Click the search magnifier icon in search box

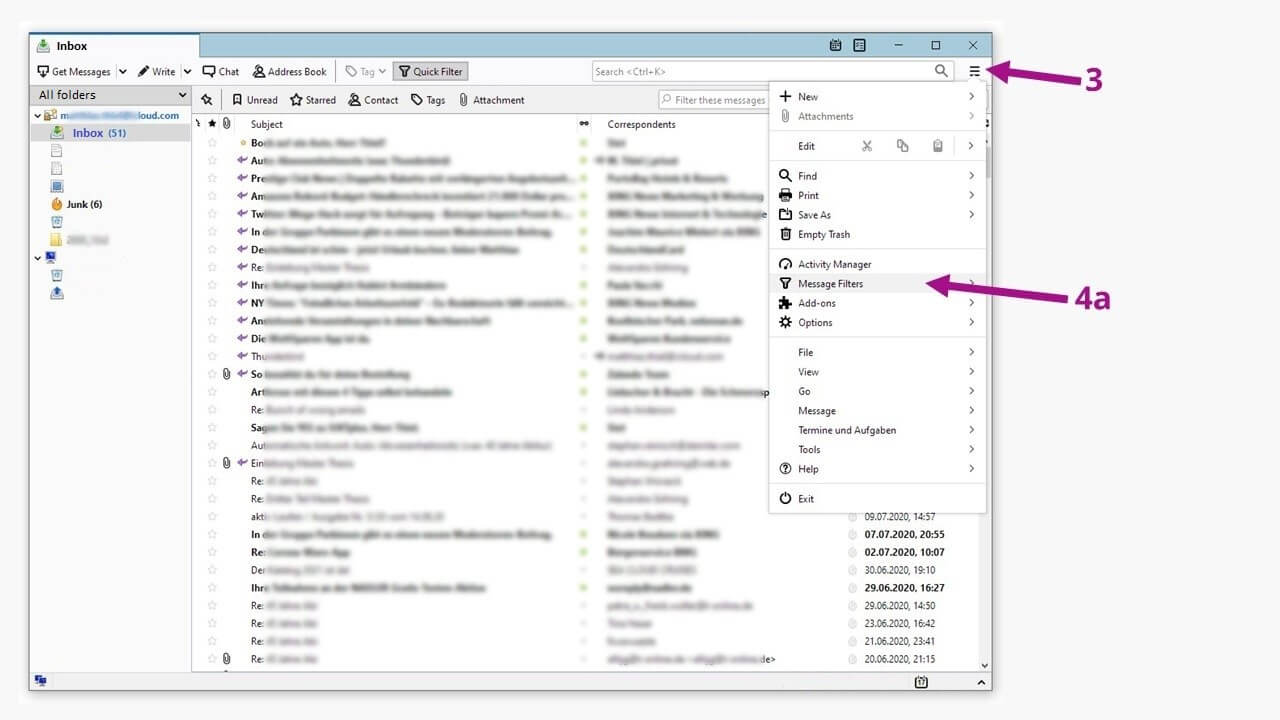pyautogui.click(x=941, y=71)
